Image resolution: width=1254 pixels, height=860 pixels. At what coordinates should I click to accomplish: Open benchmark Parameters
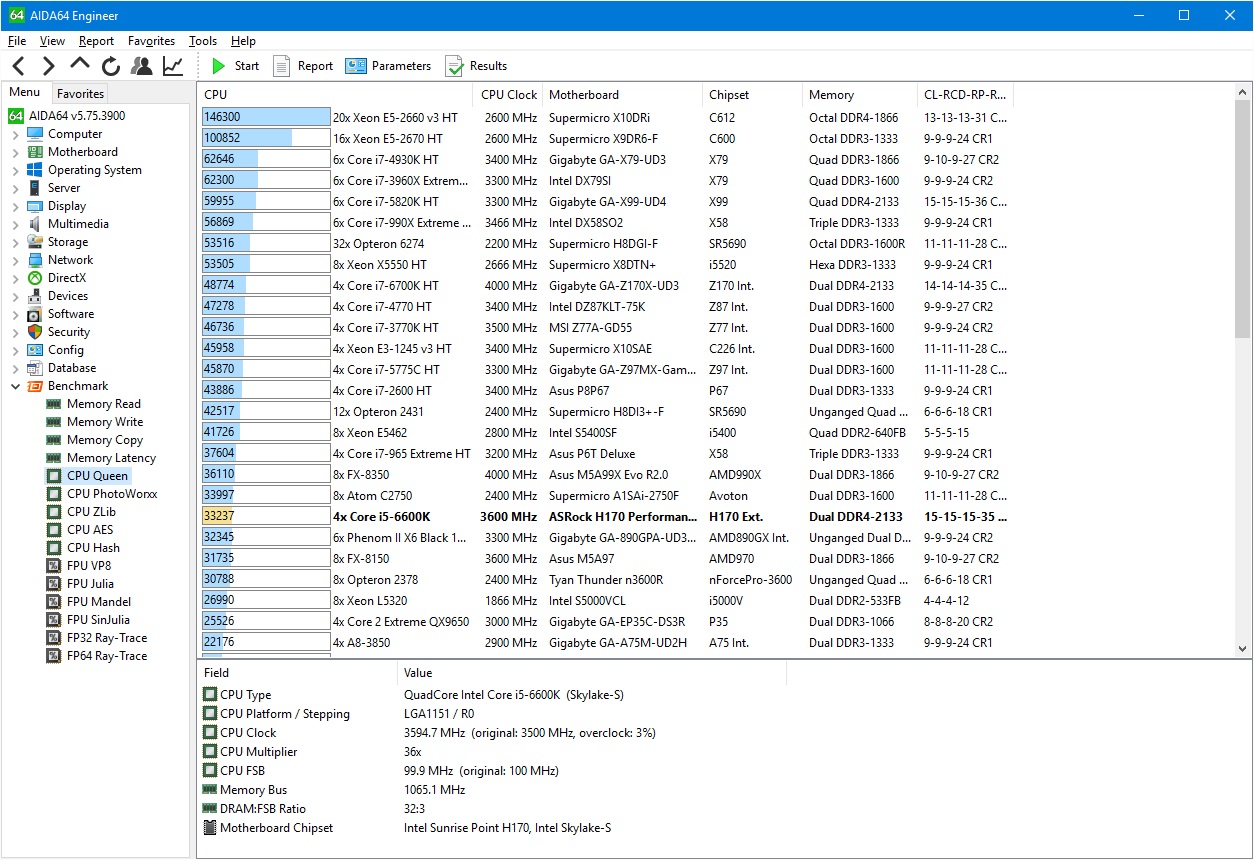coord(388,66)
